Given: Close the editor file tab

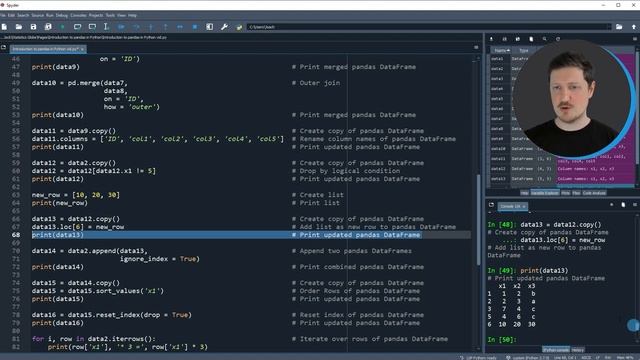Looking at the screenshot, I should pyautogui.click(x=82, y=49).
